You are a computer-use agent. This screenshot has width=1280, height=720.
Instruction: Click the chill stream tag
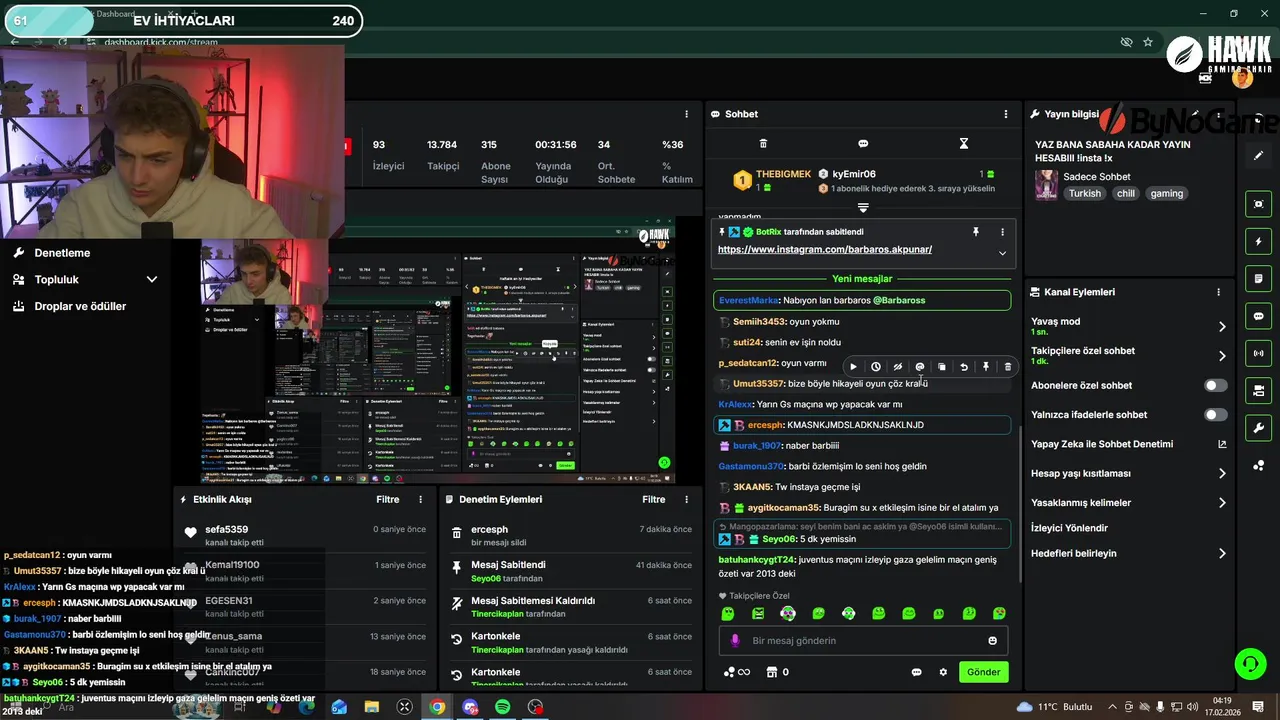click(1126, 194)
